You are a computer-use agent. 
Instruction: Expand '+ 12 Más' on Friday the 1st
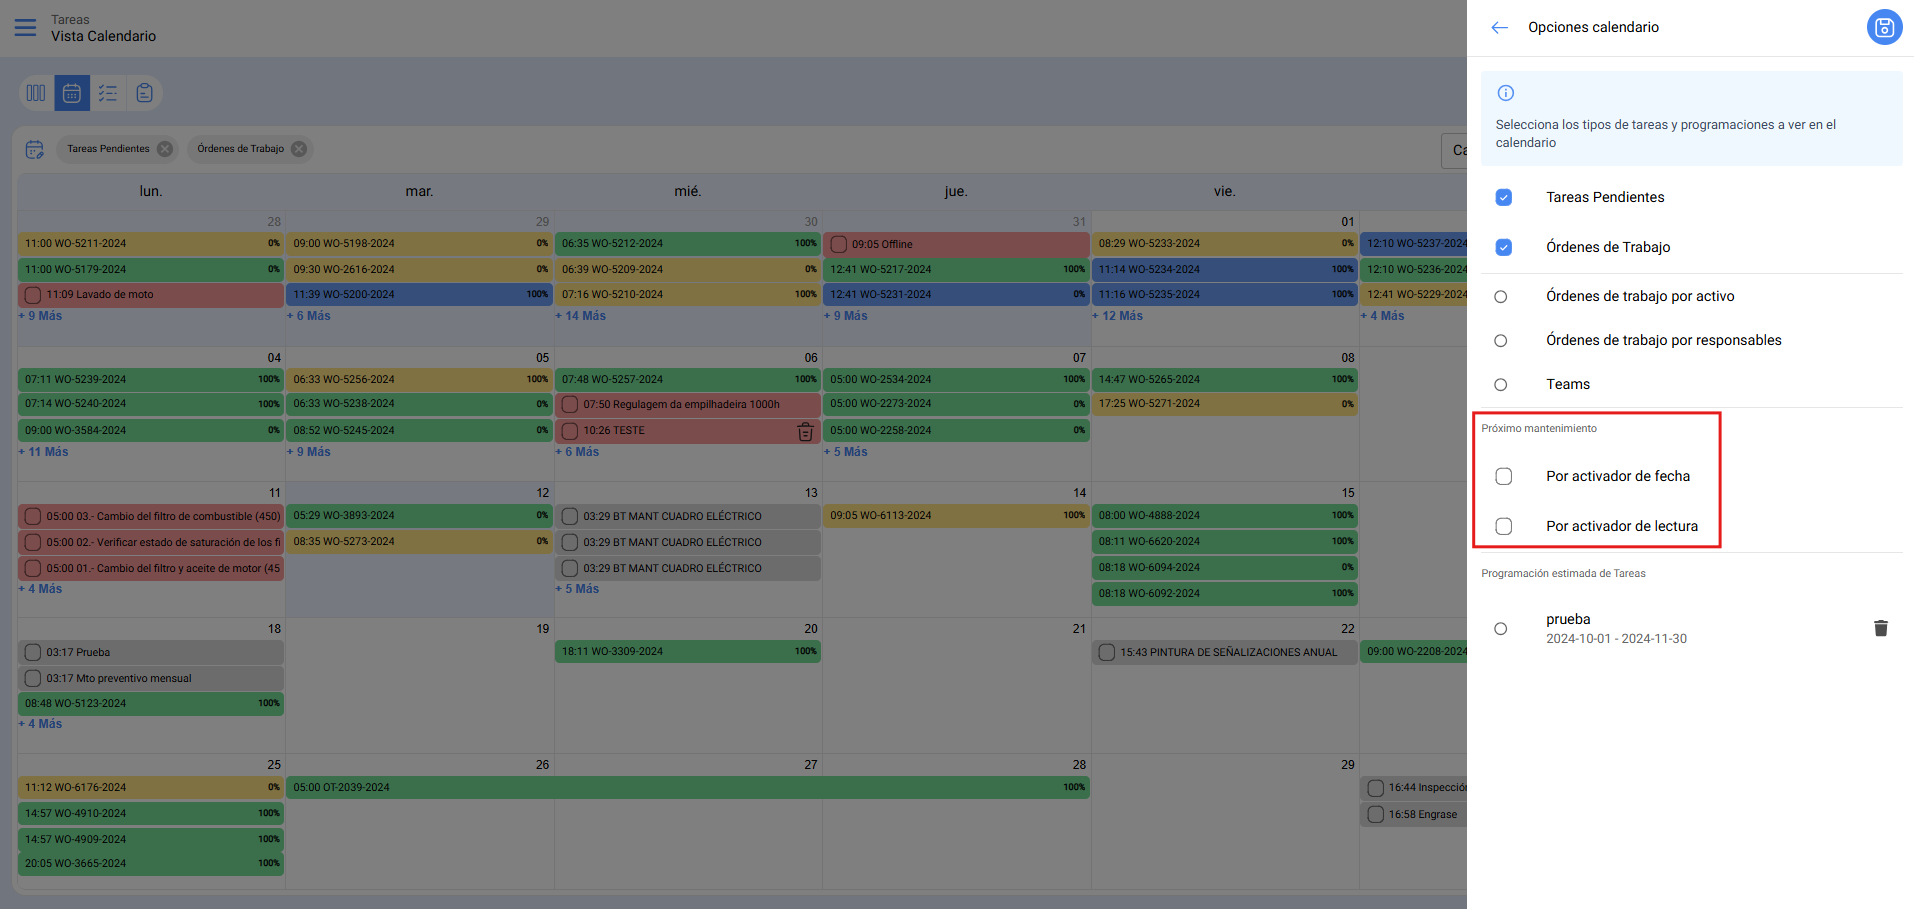pyautogui.click(x=1122, y=316)
